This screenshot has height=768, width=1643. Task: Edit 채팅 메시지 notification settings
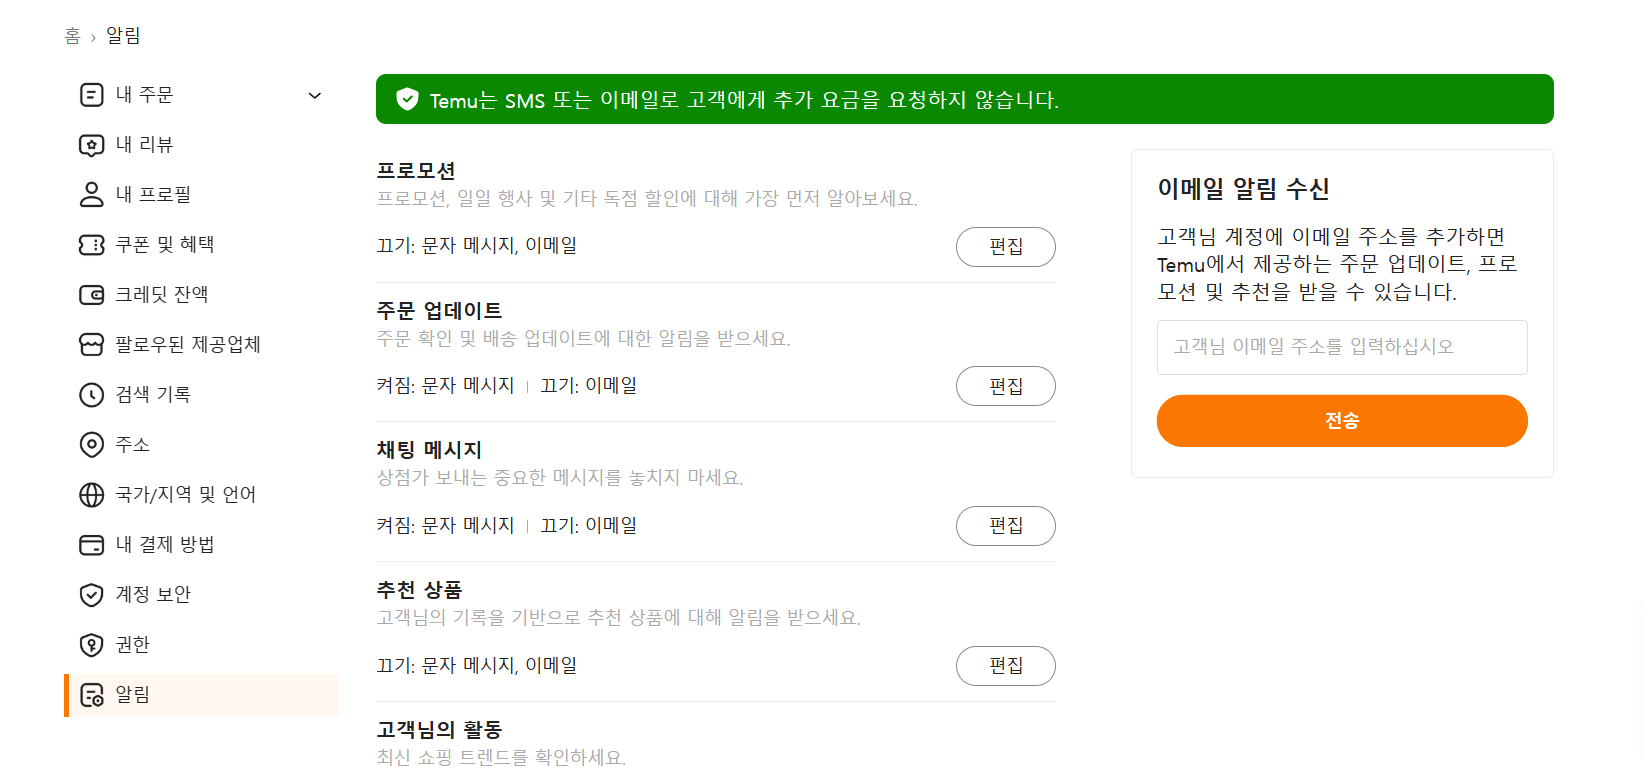pos(1005,526)
